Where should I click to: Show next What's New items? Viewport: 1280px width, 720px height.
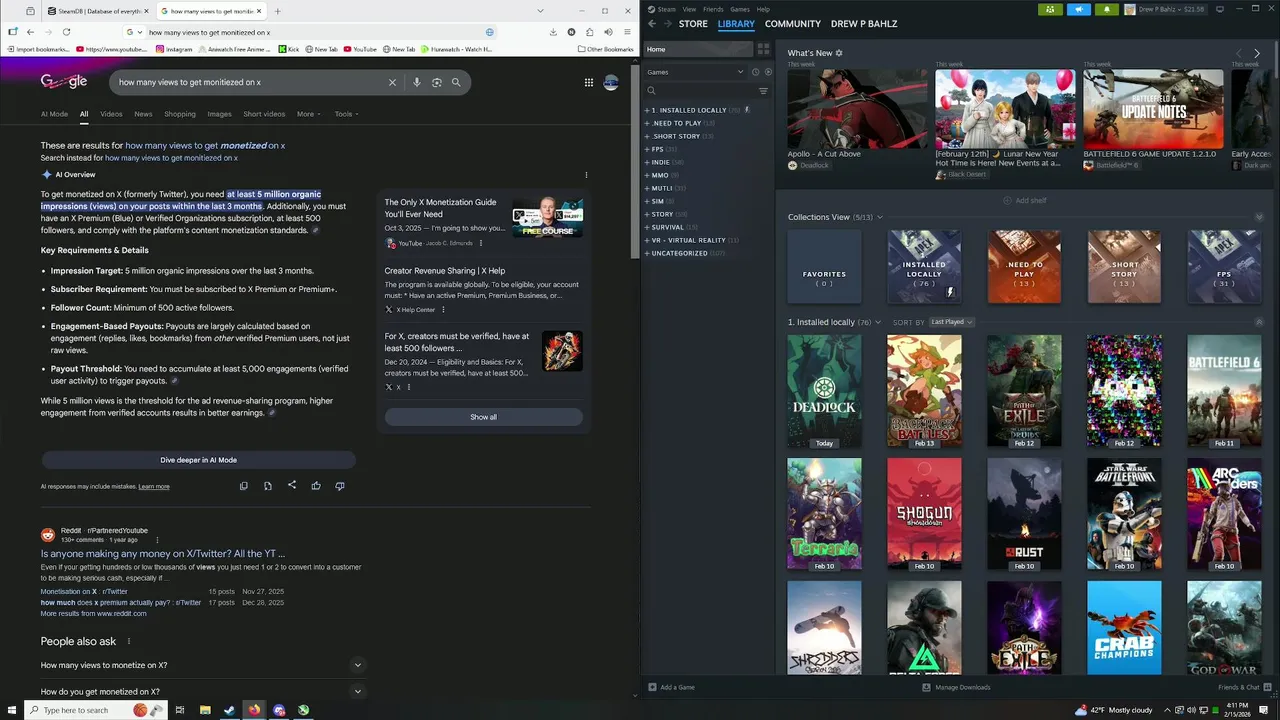1257,53
